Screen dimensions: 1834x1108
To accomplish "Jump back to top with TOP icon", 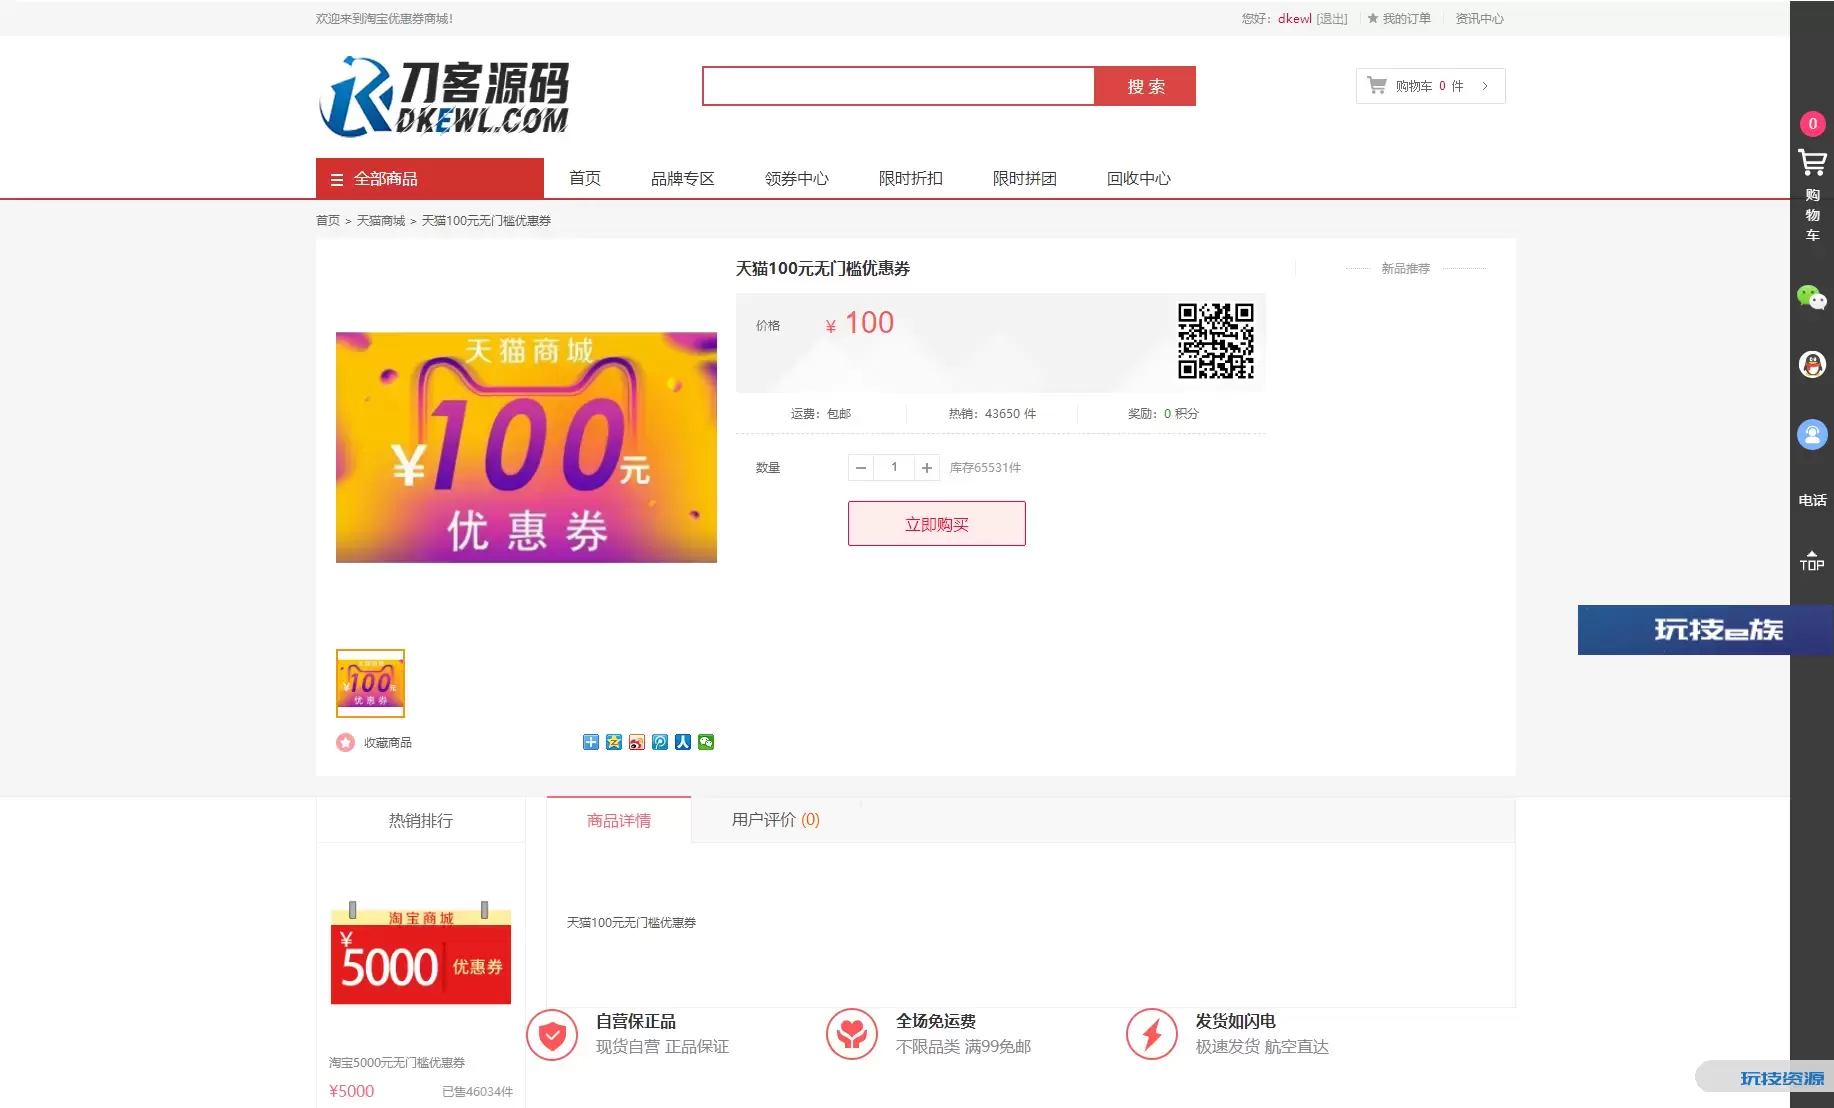I will [1812, 561].
